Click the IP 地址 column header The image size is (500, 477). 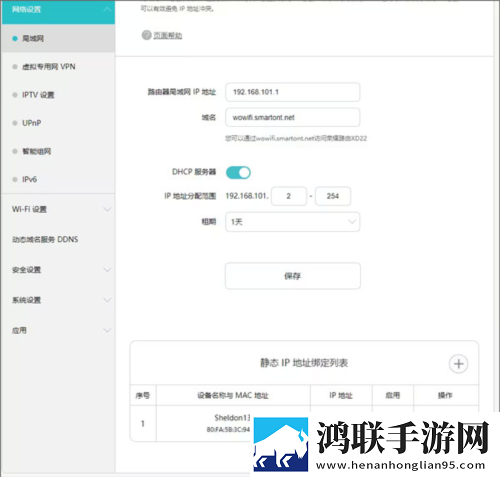[x=341, y=395]
